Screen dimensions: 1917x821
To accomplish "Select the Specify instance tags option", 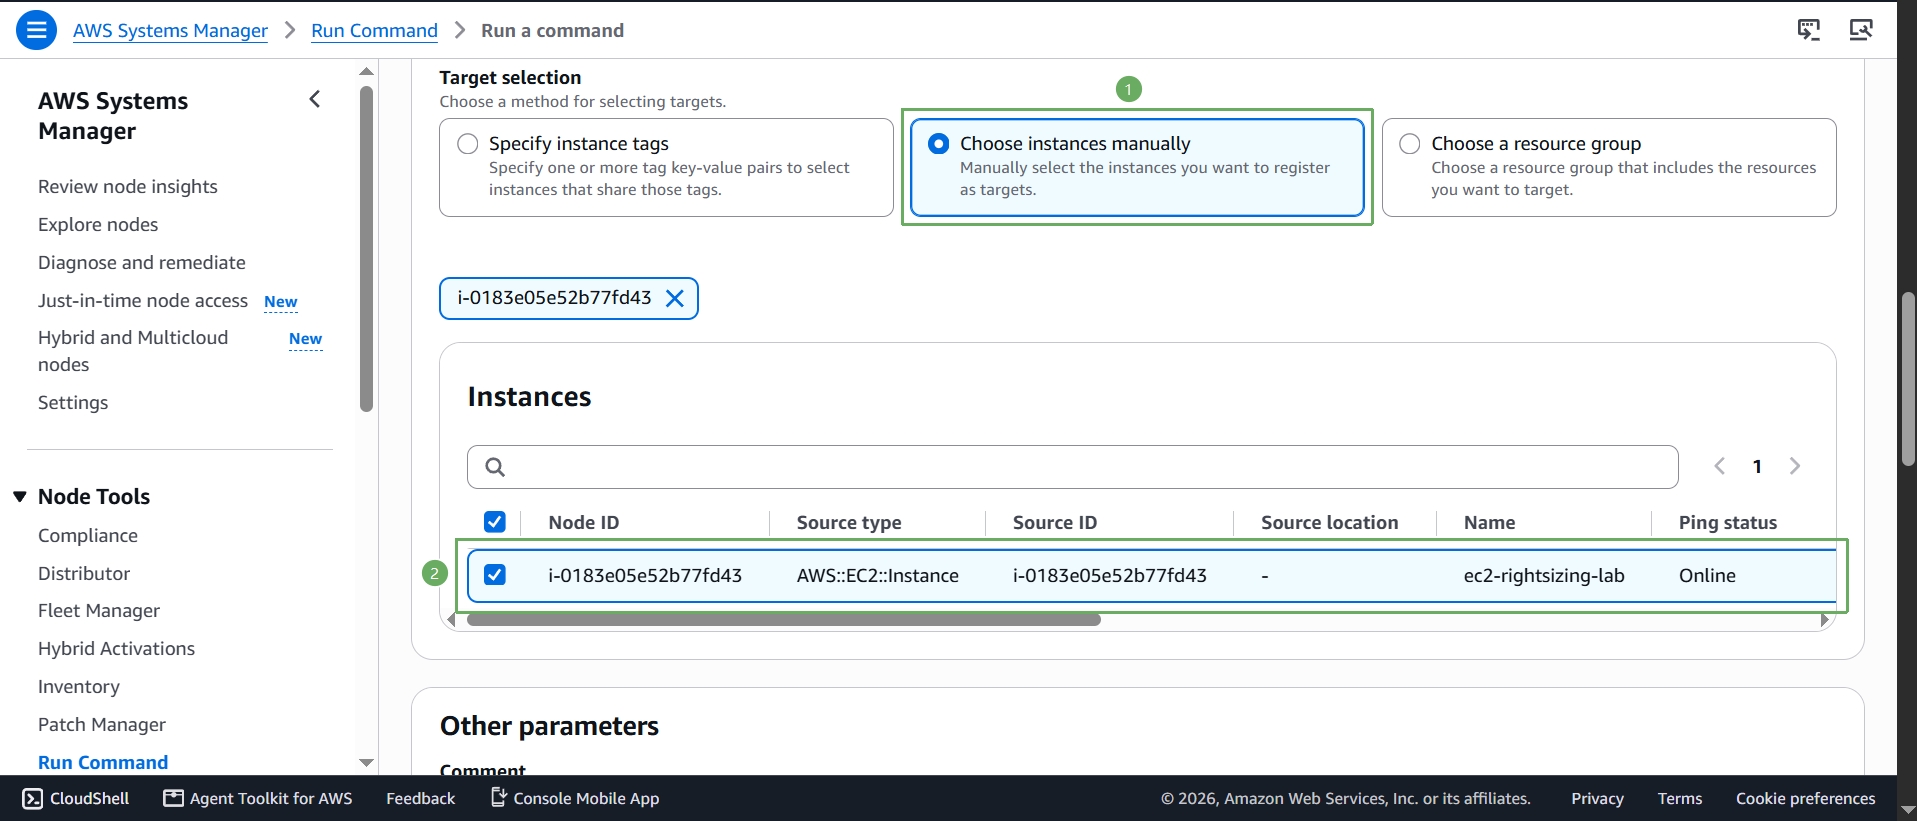I will (666, 167).
